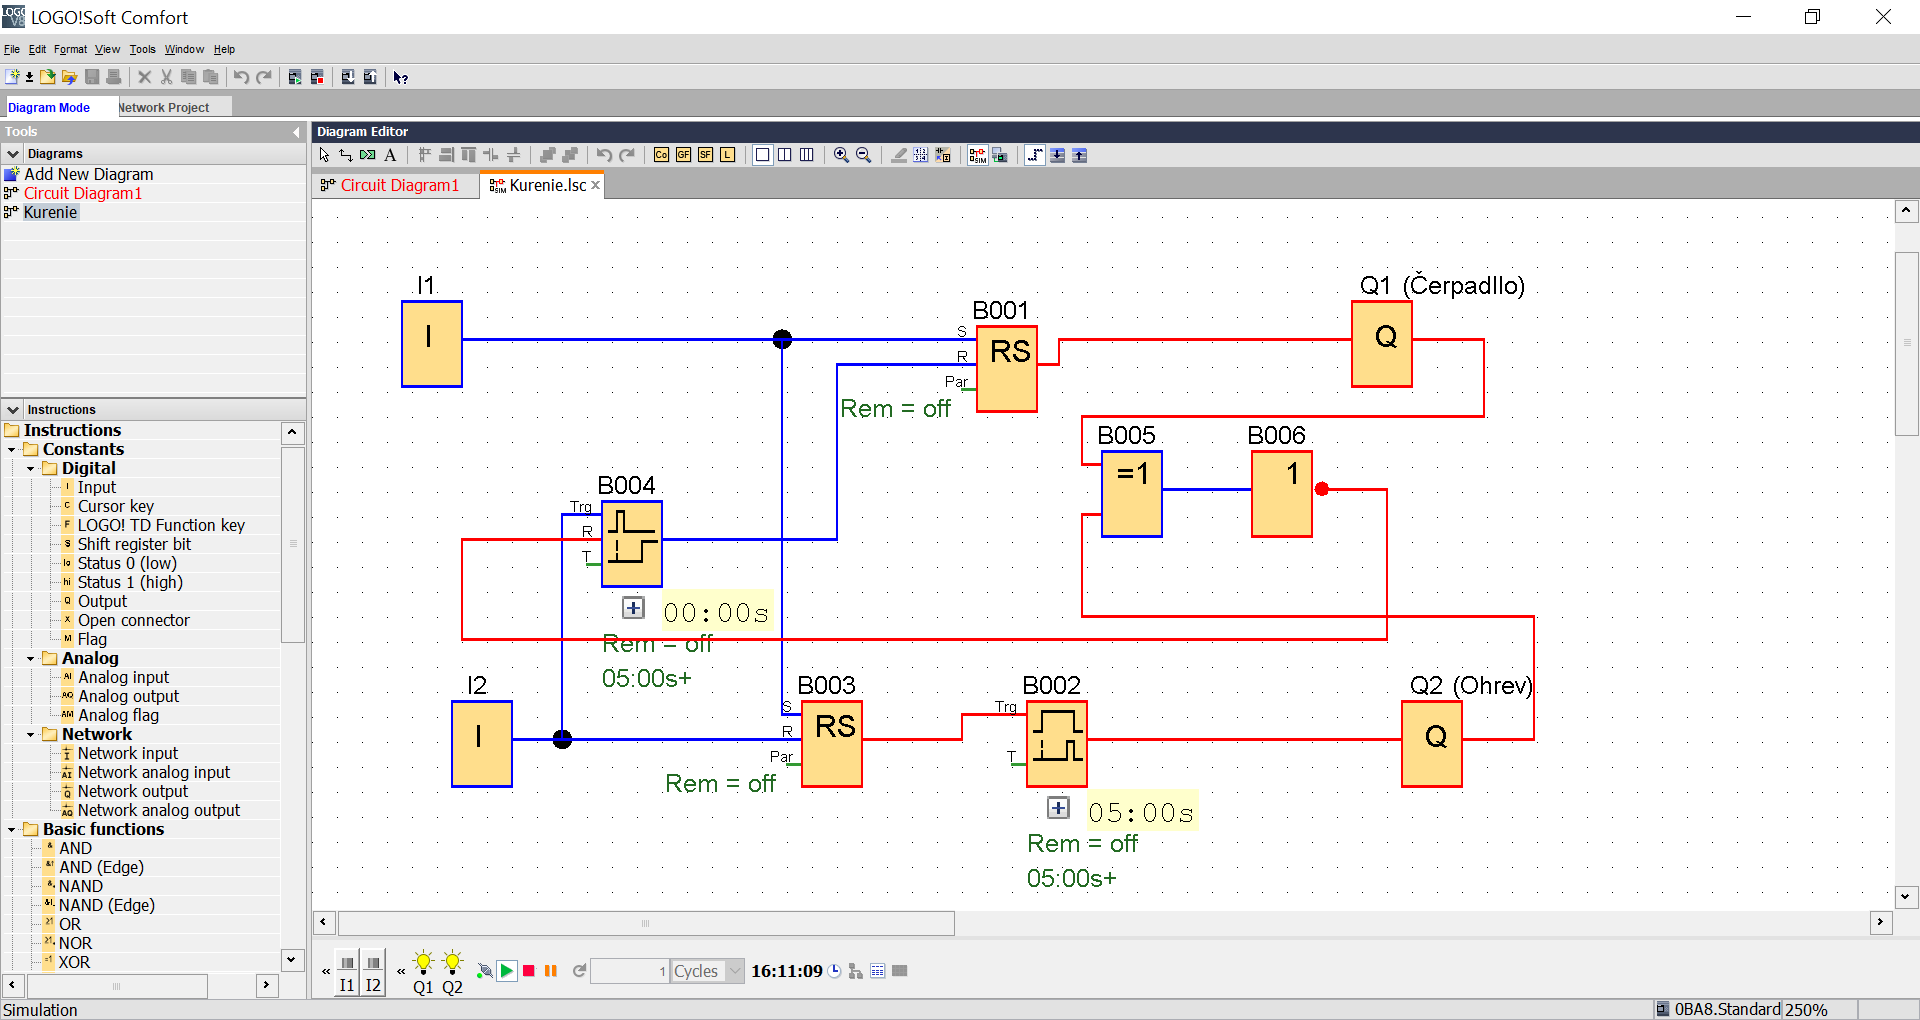
Task: Stop the simulation with the red square
Action: tap(529, 971)
